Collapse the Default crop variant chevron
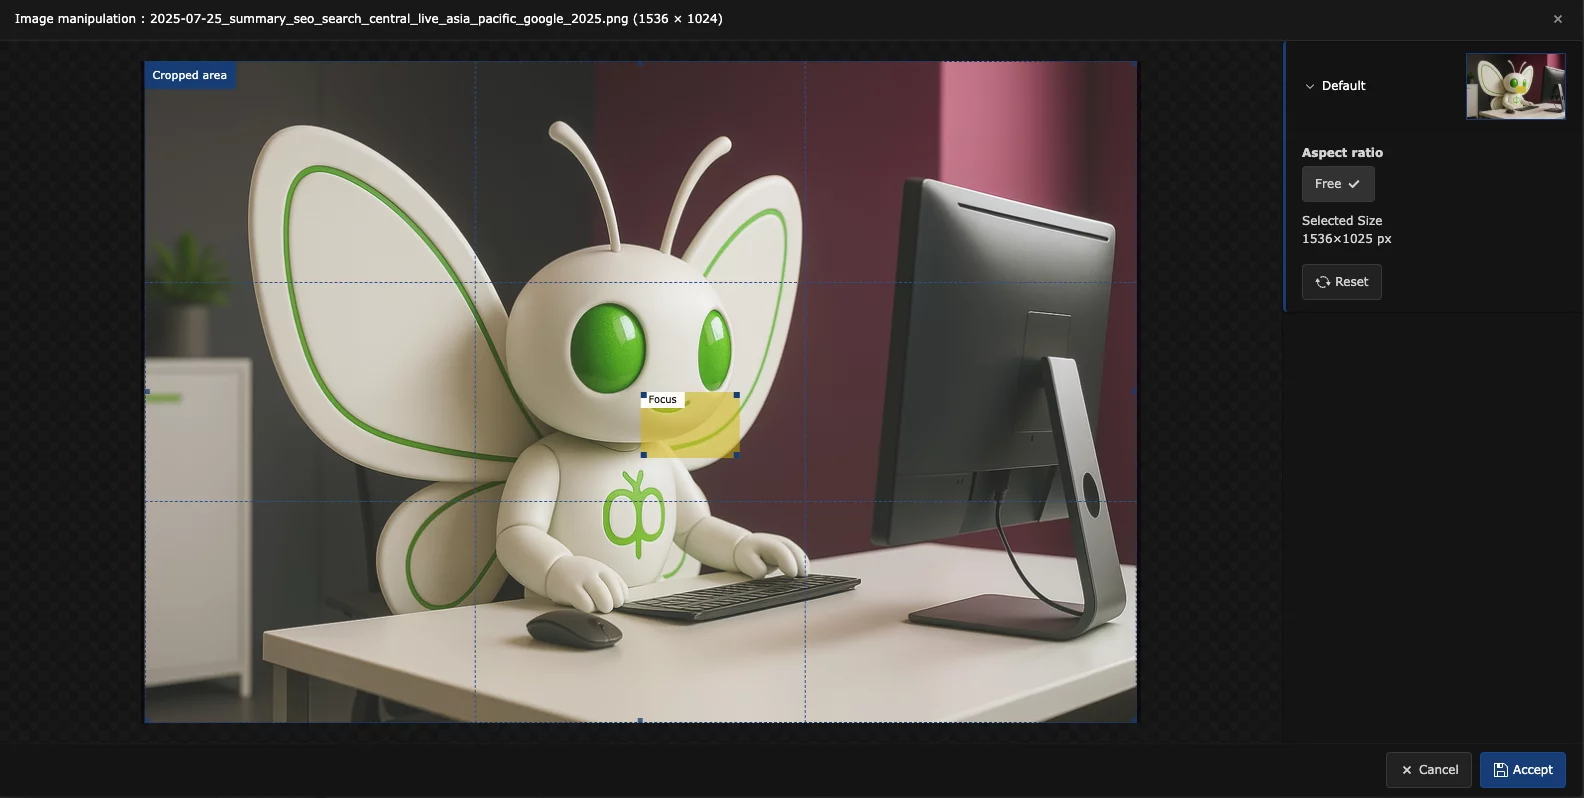 [1309, 86]
